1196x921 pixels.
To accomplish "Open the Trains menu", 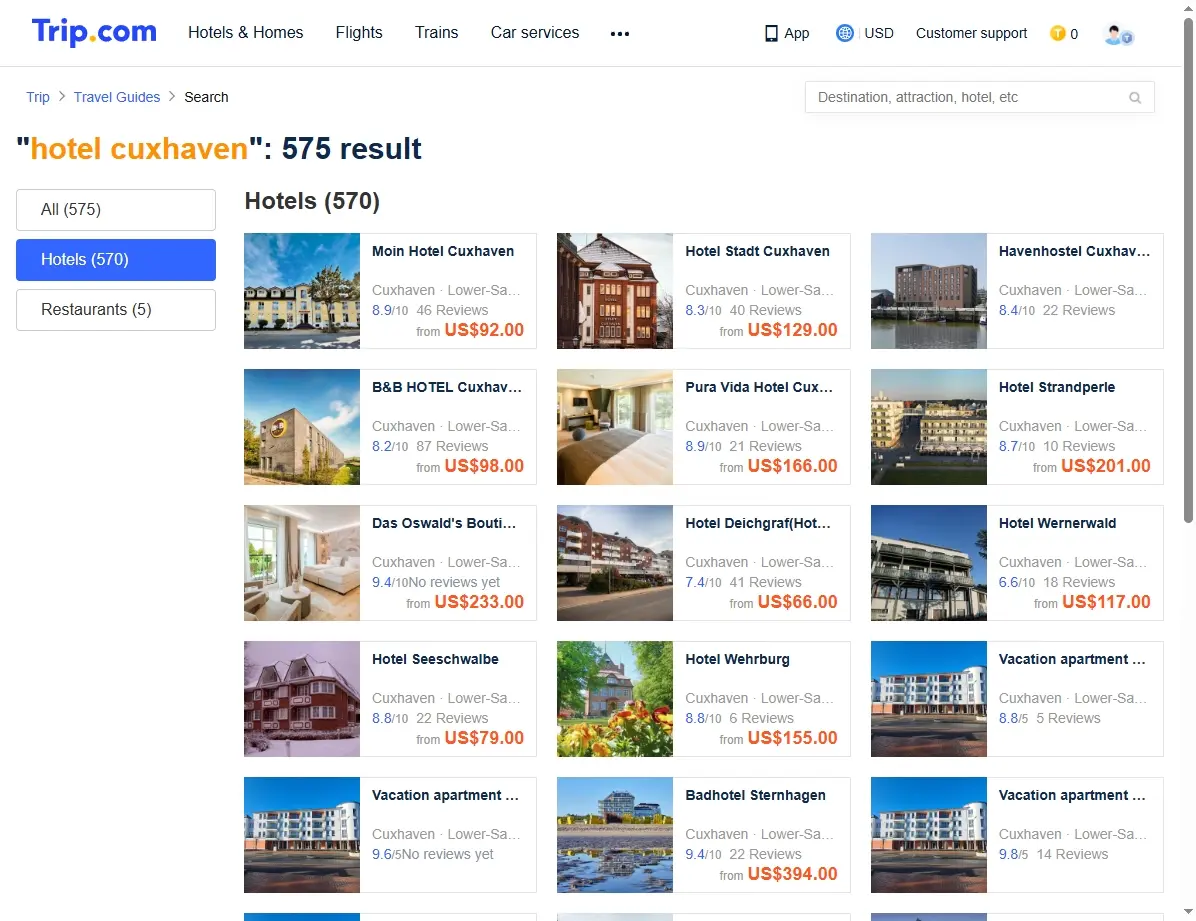I will click(436, 33).
